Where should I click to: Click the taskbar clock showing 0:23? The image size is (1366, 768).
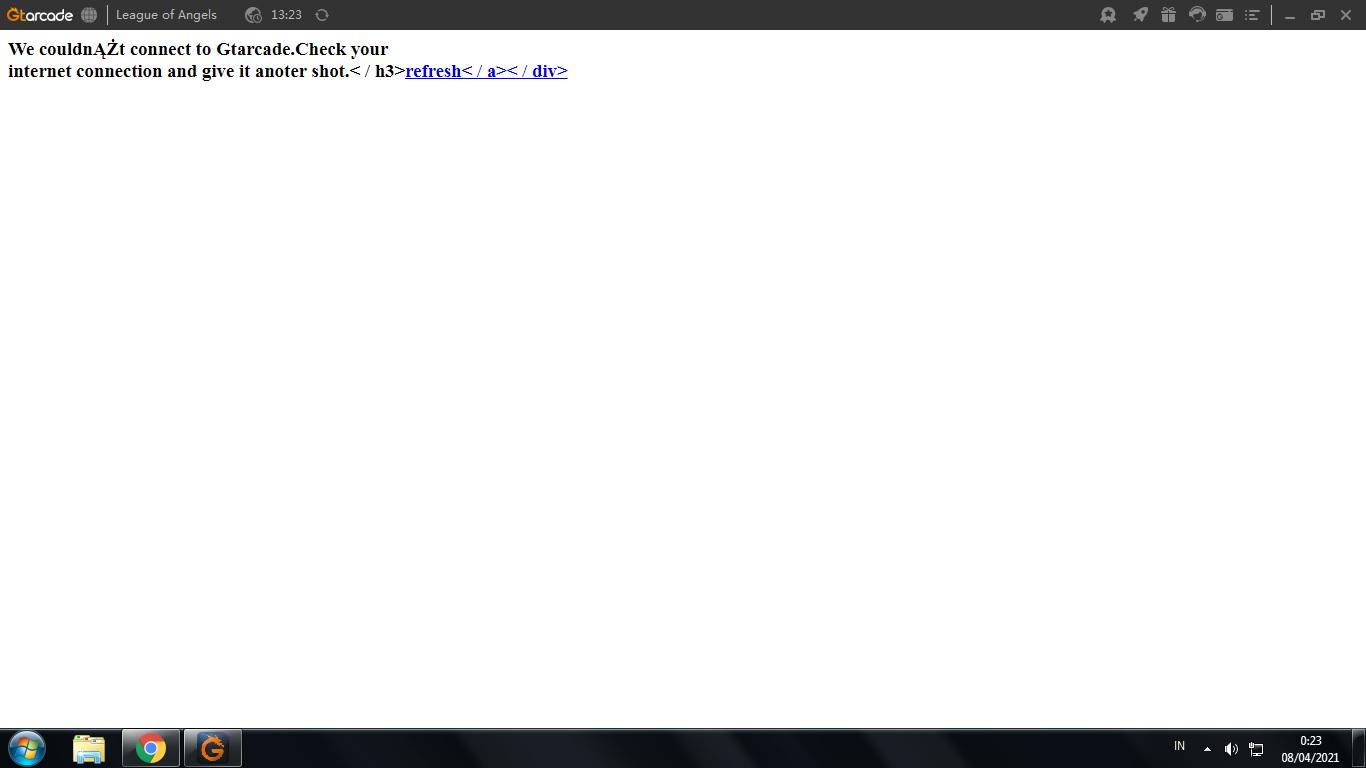pos(1310,749)
